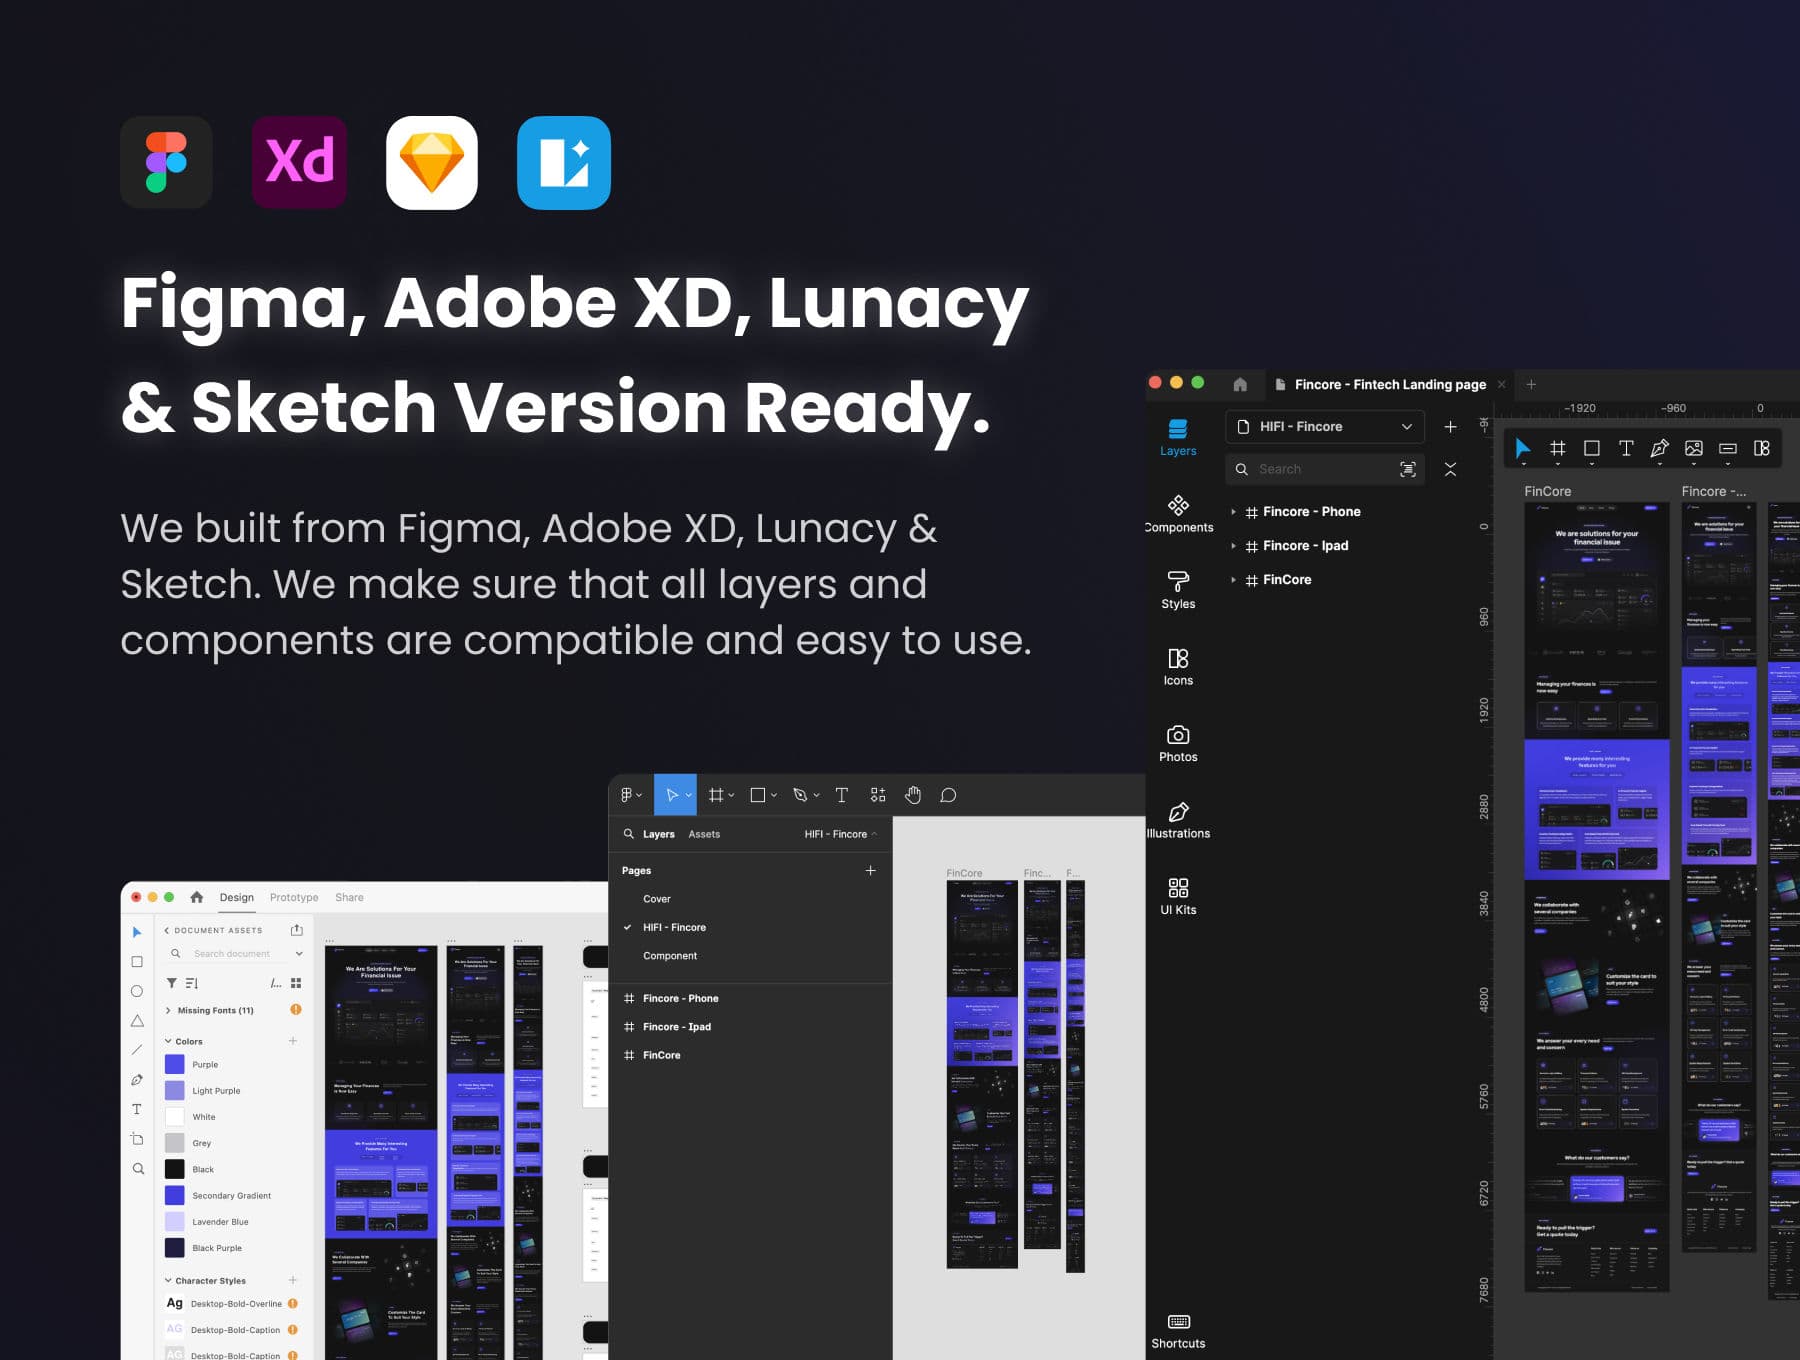Click Fincore - Fintech Landing page tab in Lunacy
The image size is (1800, 1360).
tap(1390, 384)
